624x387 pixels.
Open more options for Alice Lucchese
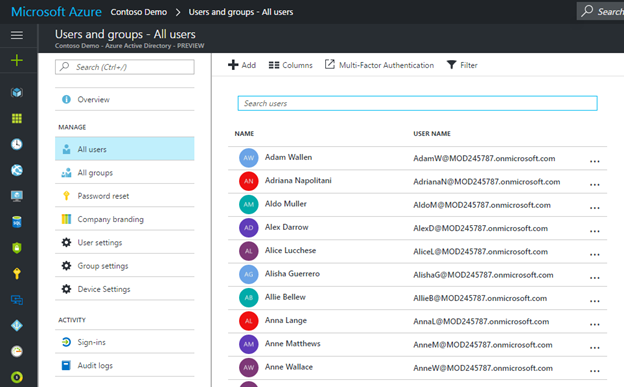pos(595,254)
